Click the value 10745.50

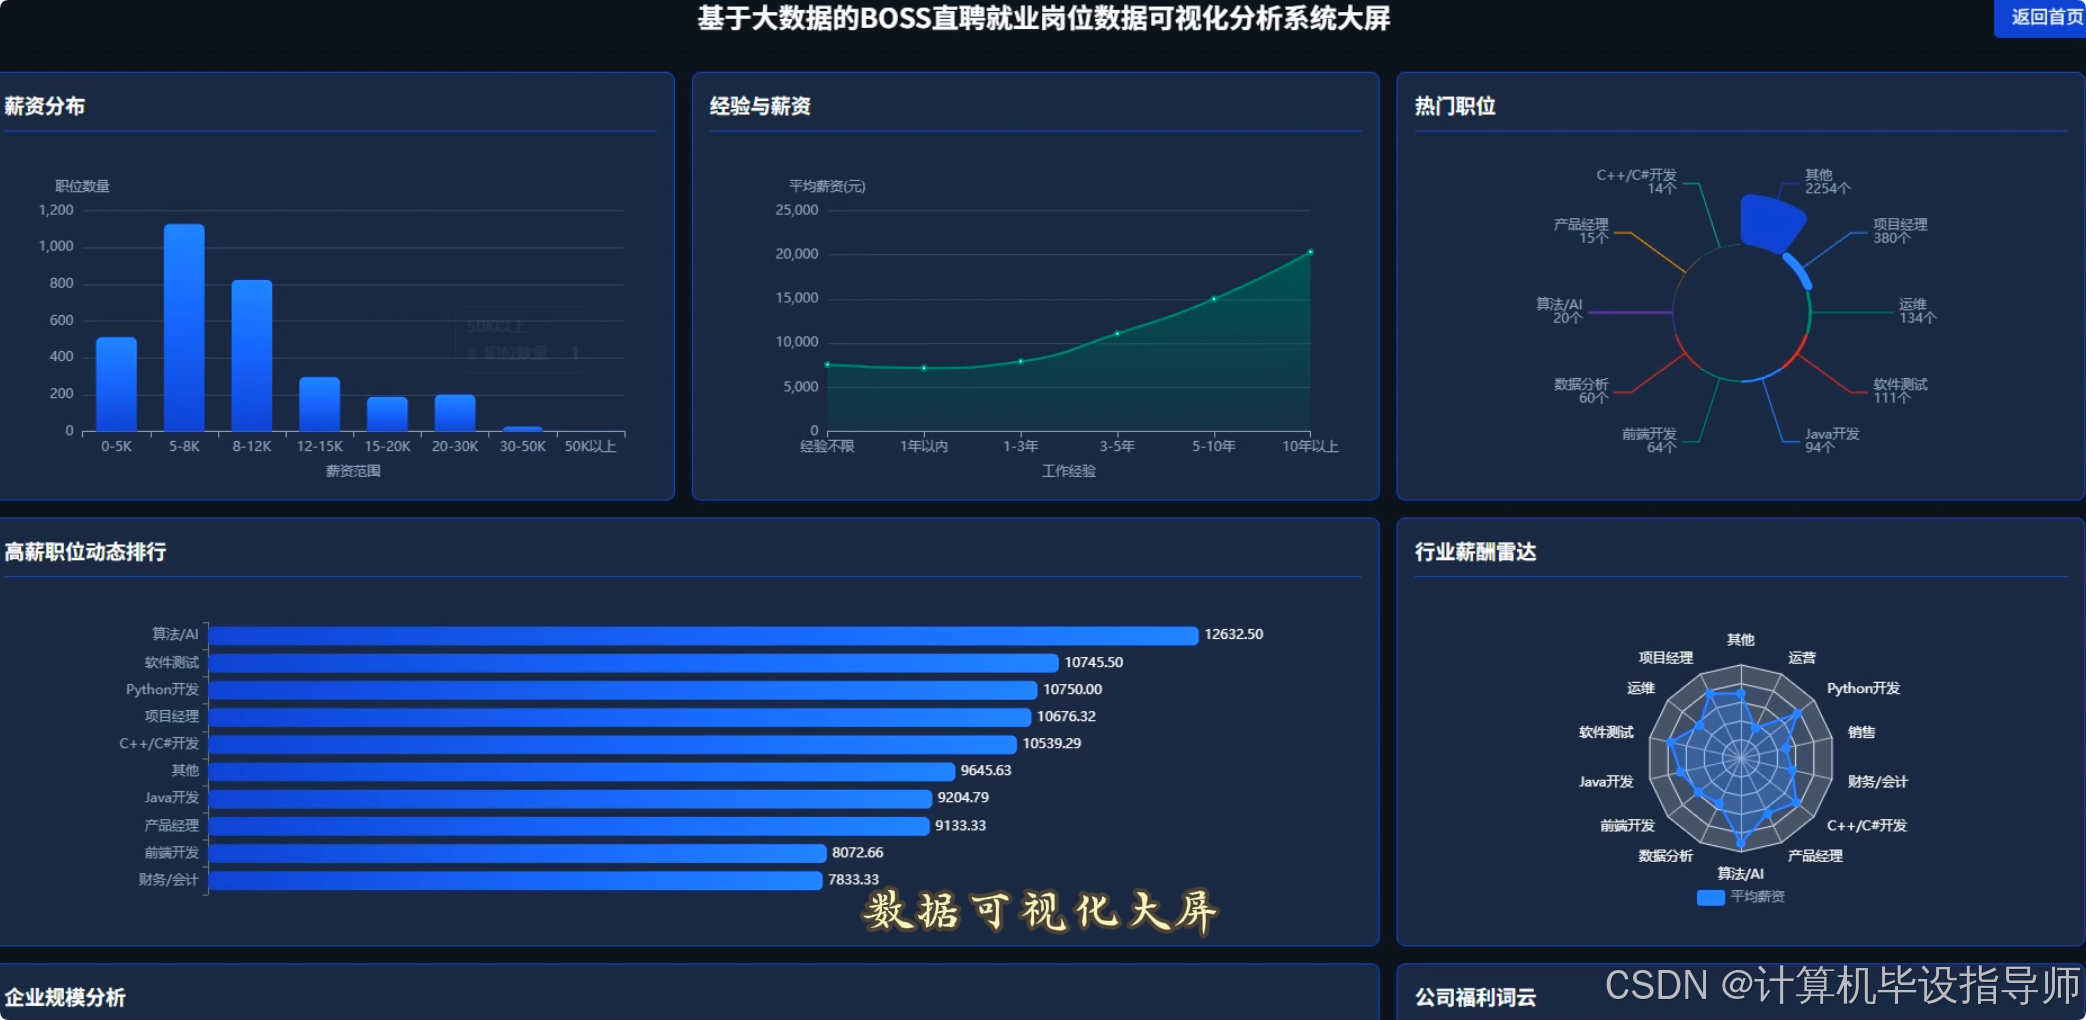[1093, 663]
